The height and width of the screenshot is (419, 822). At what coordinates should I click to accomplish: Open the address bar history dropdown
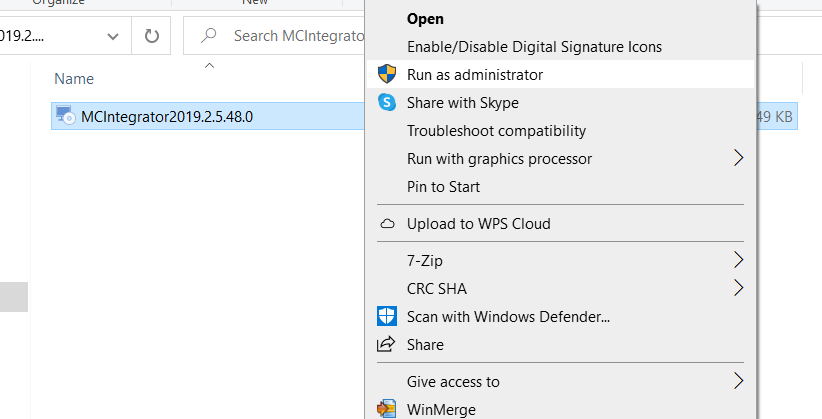[113, 36]
